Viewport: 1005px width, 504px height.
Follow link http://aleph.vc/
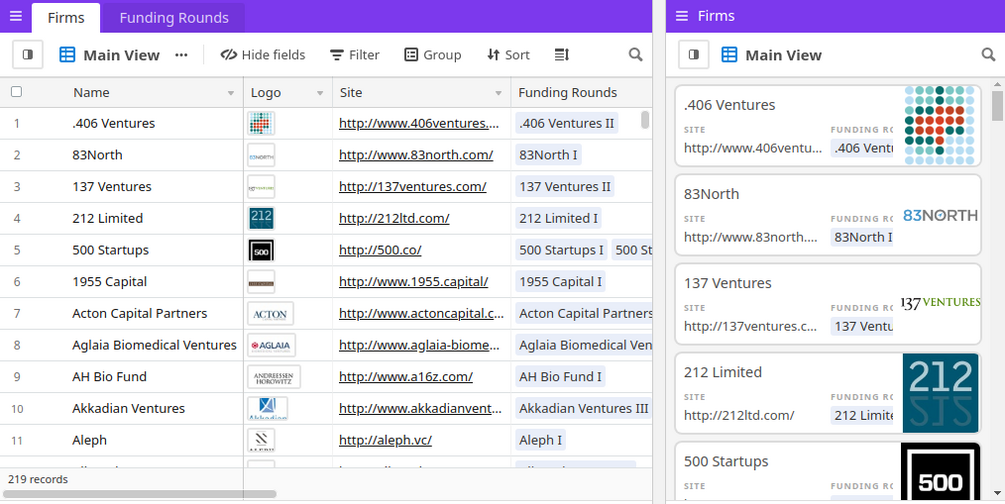(x=385, y=441)
